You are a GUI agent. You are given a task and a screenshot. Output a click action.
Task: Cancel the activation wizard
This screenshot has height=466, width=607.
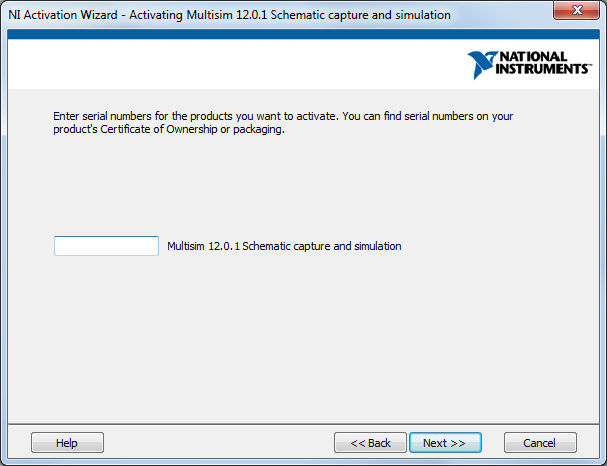540,443
